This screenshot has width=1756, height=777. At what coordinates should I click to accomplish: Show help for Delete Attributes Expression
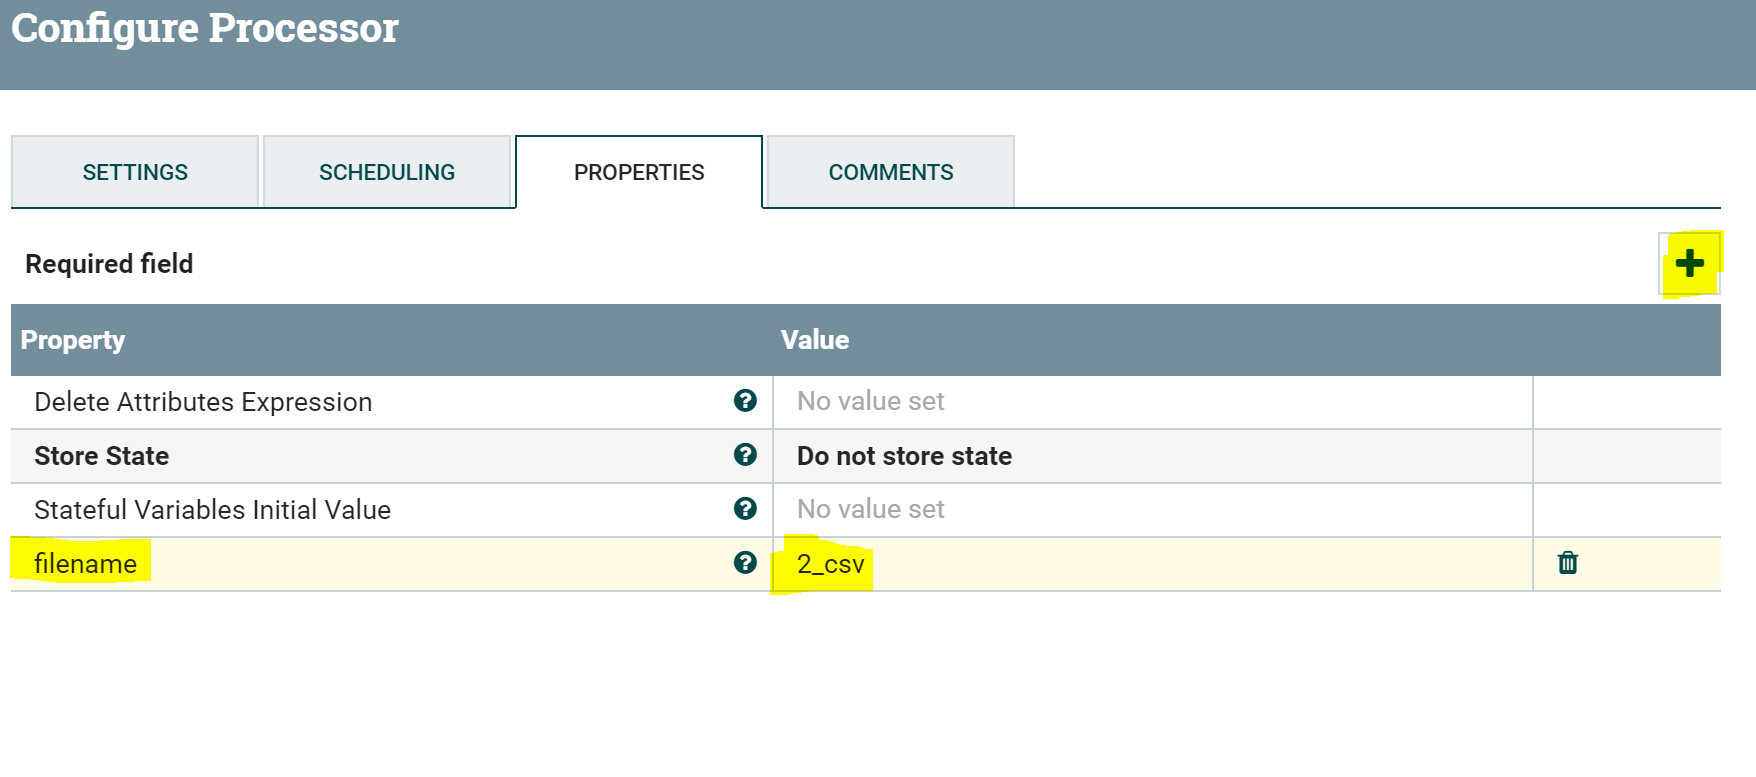point(745,401)
